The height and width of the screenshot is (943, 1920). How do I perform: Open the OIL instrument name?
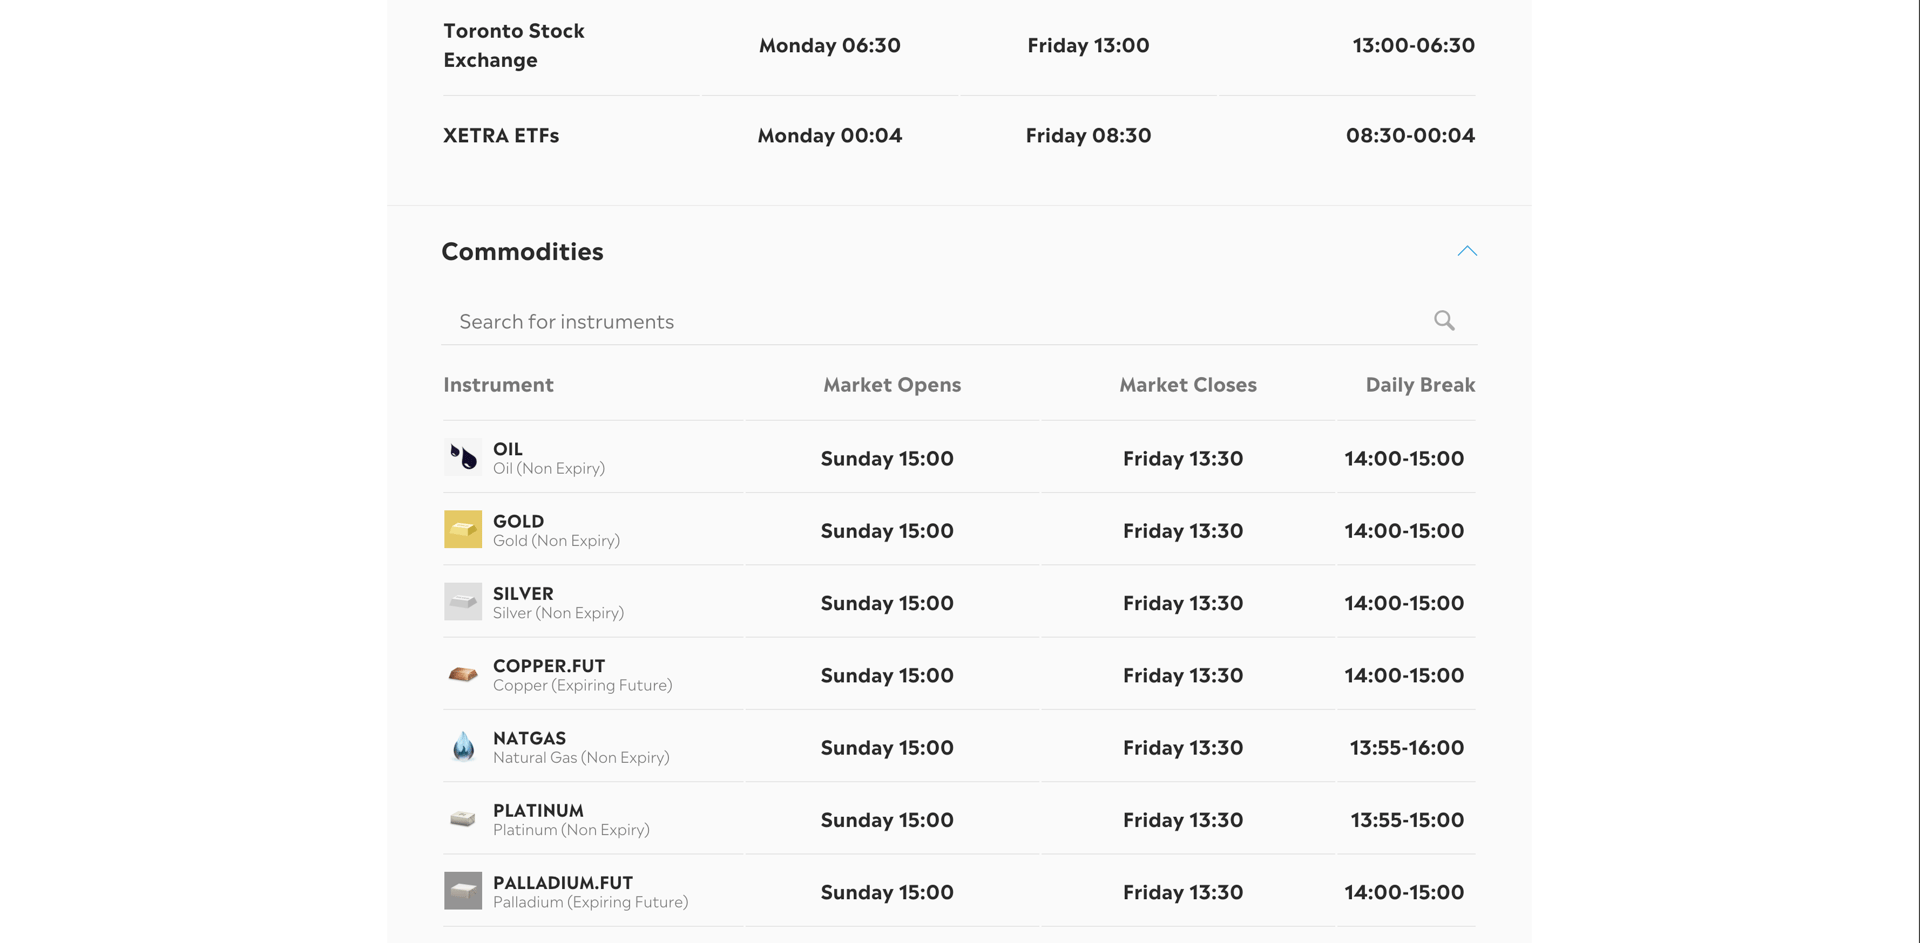click(x=508, y=449)
